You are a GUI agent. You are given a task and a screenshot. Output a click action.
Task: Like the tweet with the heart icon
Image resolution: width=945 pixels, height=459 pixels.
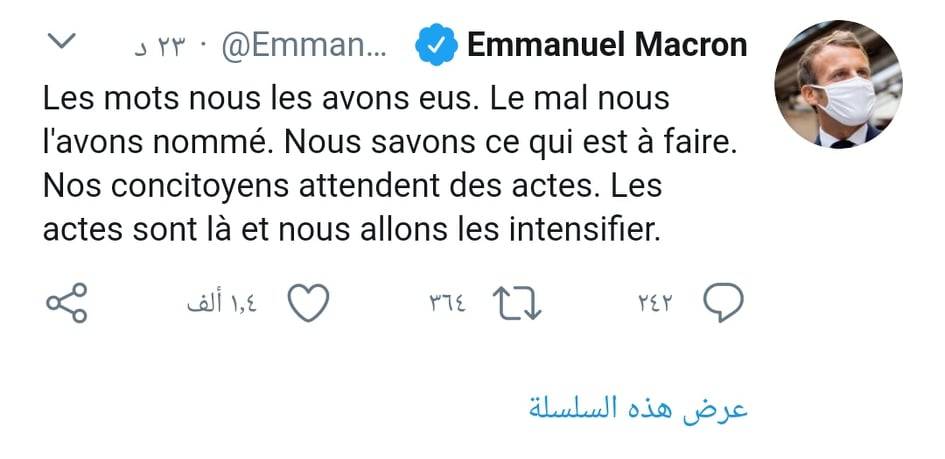click(309, 303)
